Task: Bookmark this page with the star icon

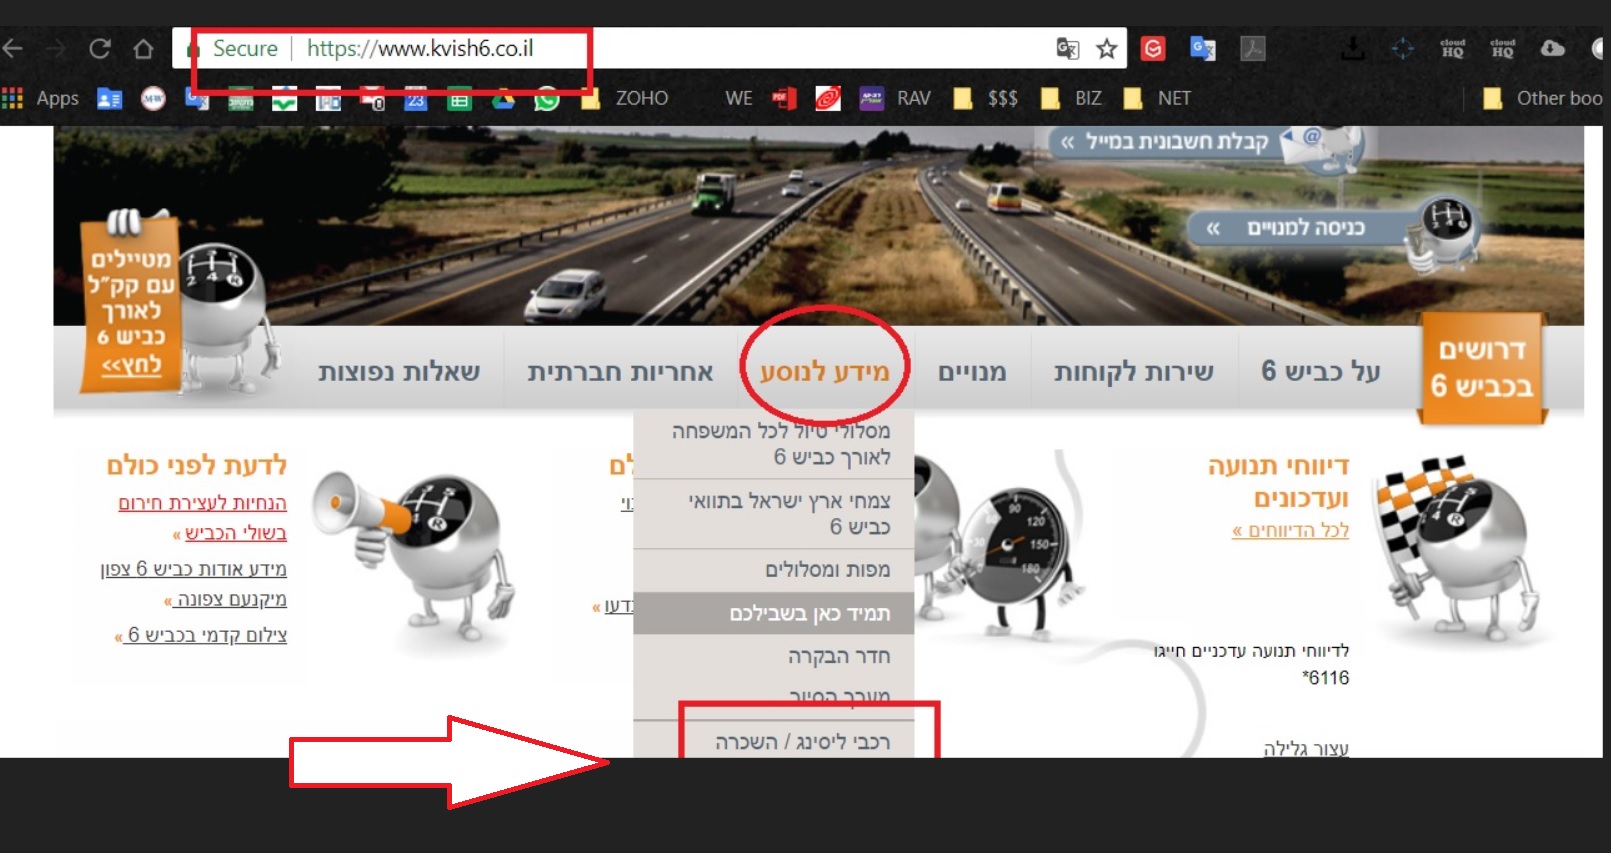Action: [x=1106, y=48]
